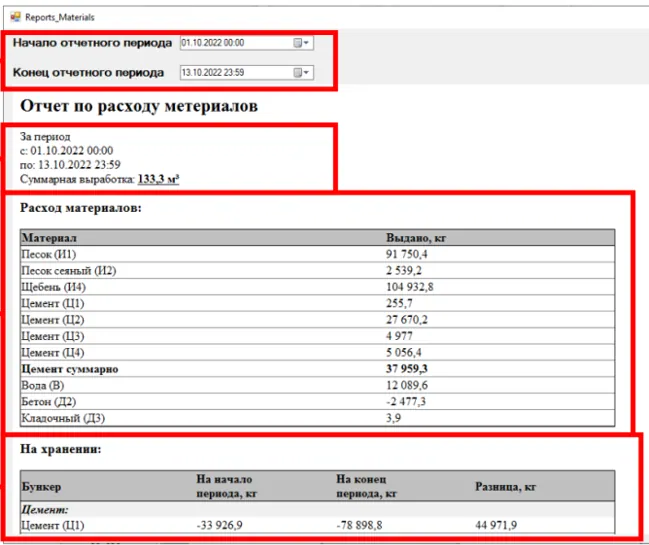Select the row 'Бетон (Д2)'
Screen dimensions: 649x545
coord(317,401)
